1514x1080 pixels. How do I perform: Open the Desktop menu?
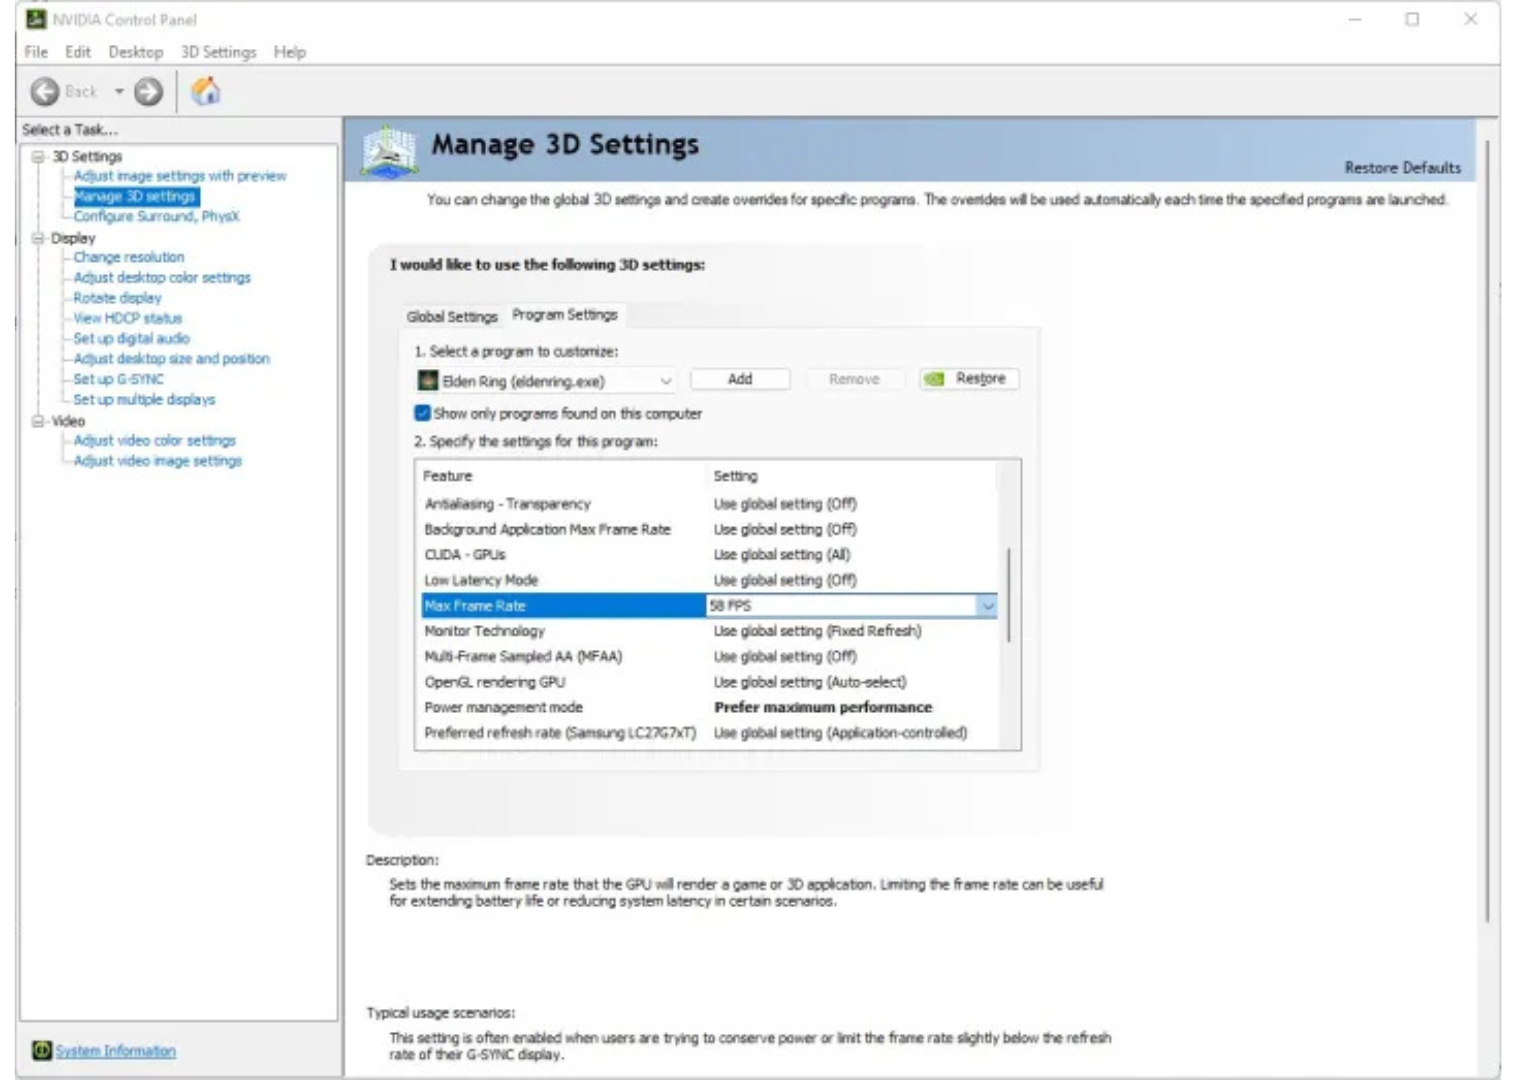(x=135, y=52)
